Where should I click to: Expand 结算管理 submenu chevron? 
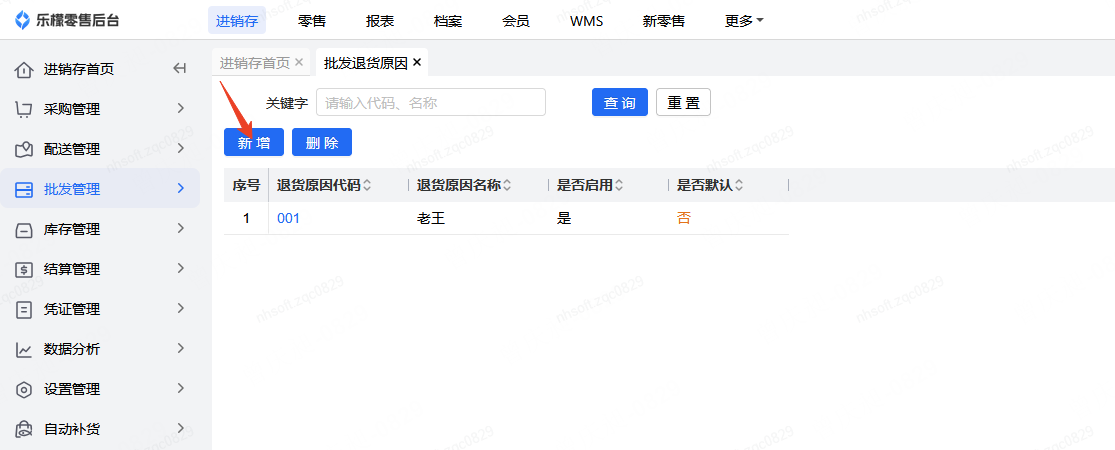[181, 268]
